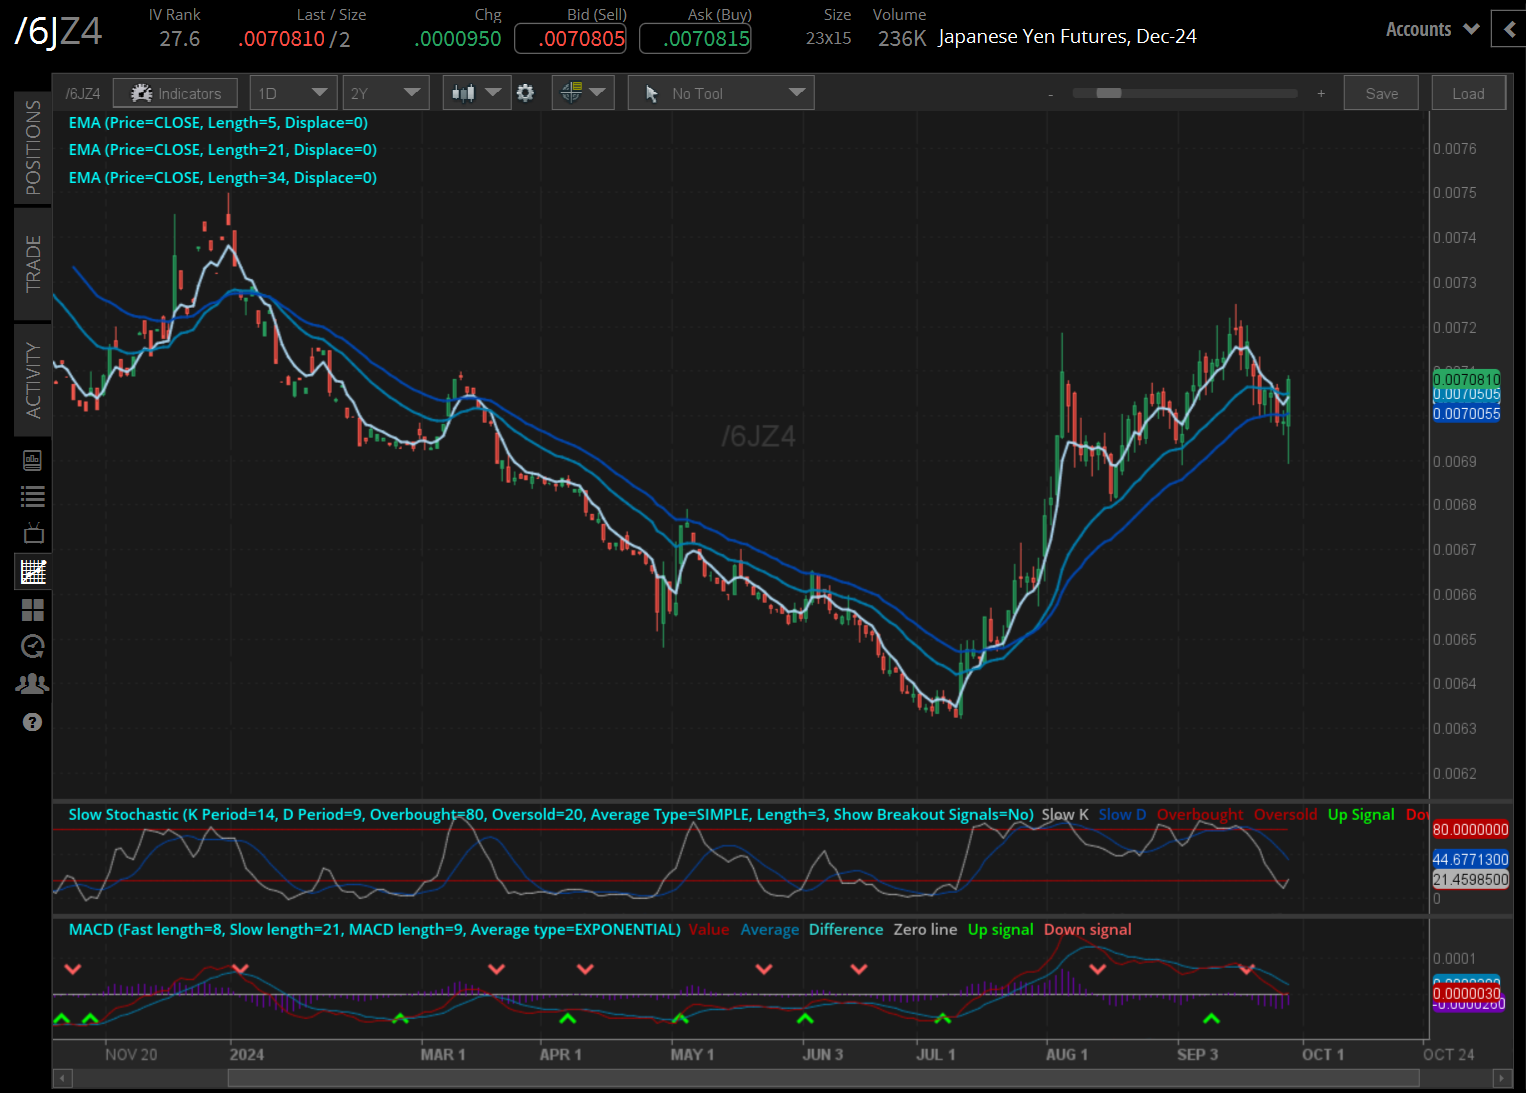
Task: Click the Indicators button
Action: [x=175, y=93]
